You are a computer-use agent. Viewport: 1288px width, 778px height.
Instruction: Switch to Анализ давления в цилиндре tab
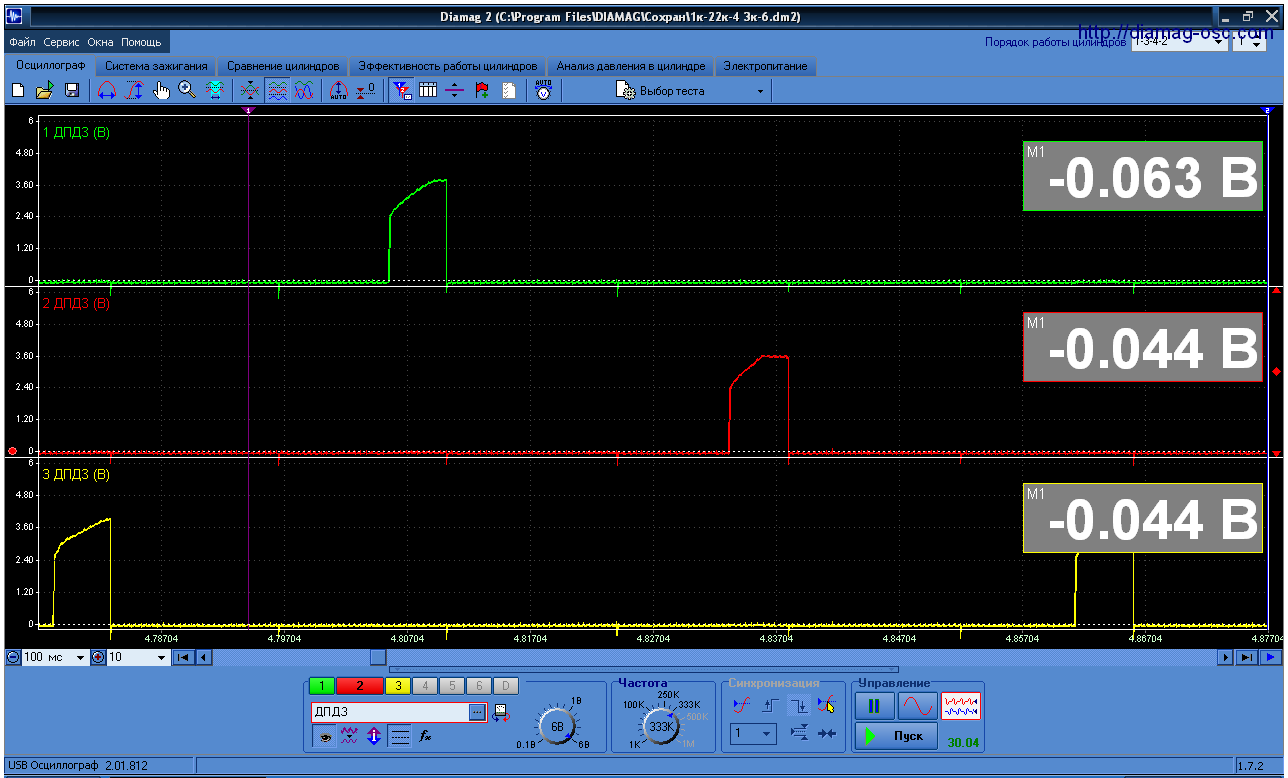[631, 66]
